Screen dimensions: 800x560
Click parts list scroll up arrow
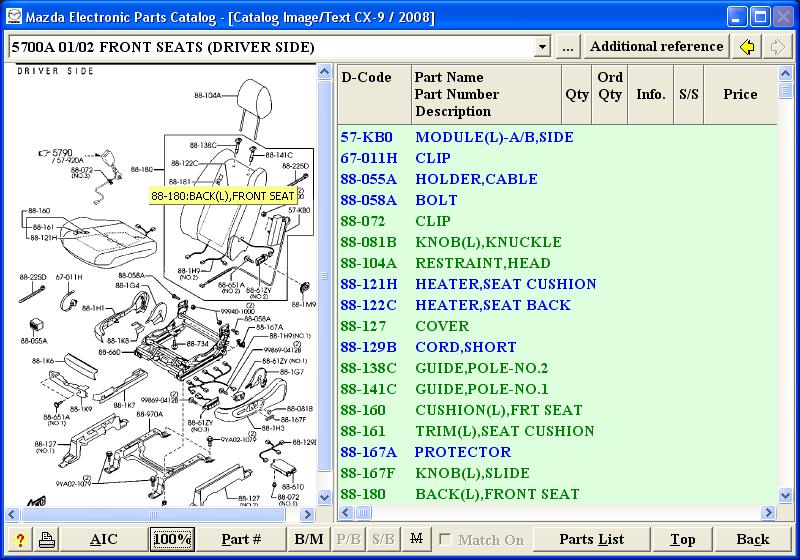click(x=785, y=73)
